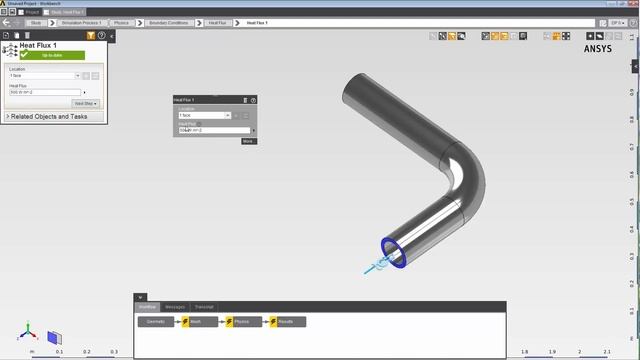Click the dark icon after the orange selection icon
640x360 pixels.
coord(461,36)
